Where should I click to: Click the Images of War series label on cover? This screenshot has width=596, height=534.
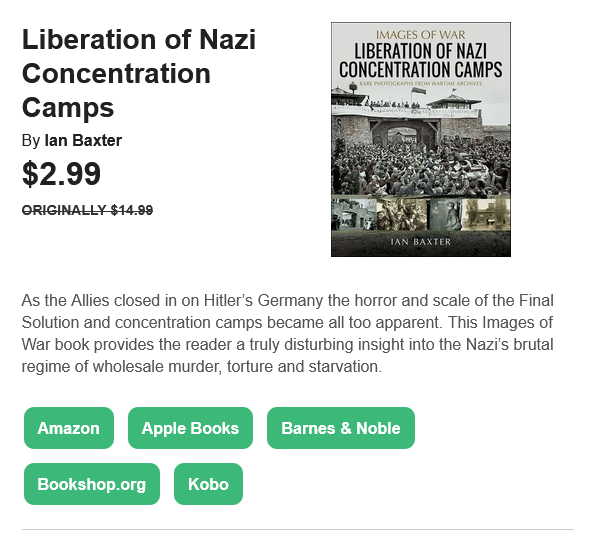(x=420, y=35)
